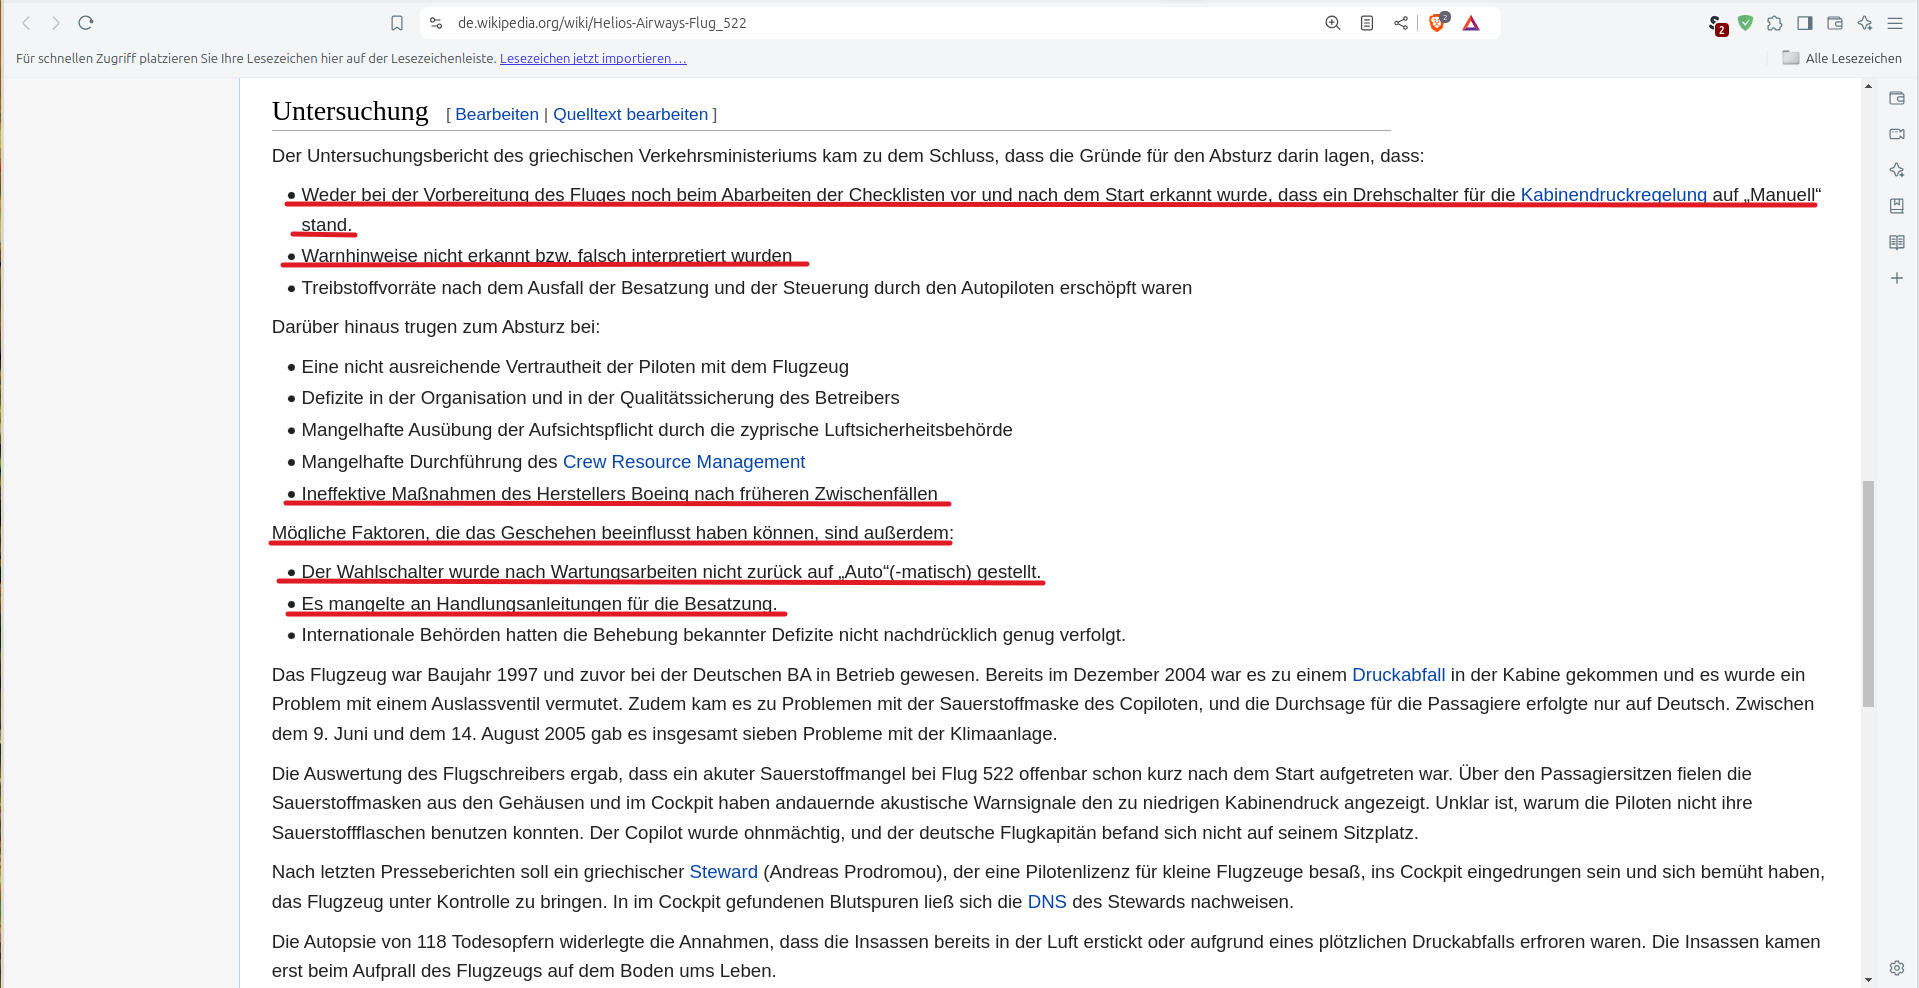Add a new item to sidebar
1919x988 pixels.
(1897, 278)
